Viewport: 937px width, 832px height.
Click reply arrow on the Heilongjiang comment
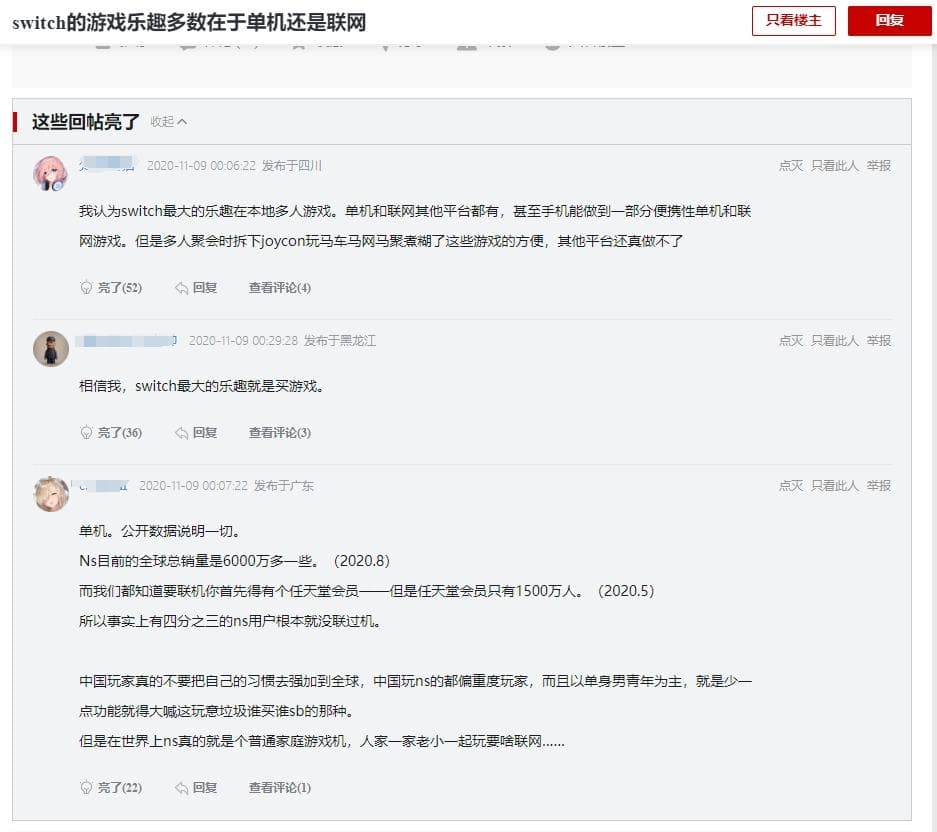coord(182,433)
